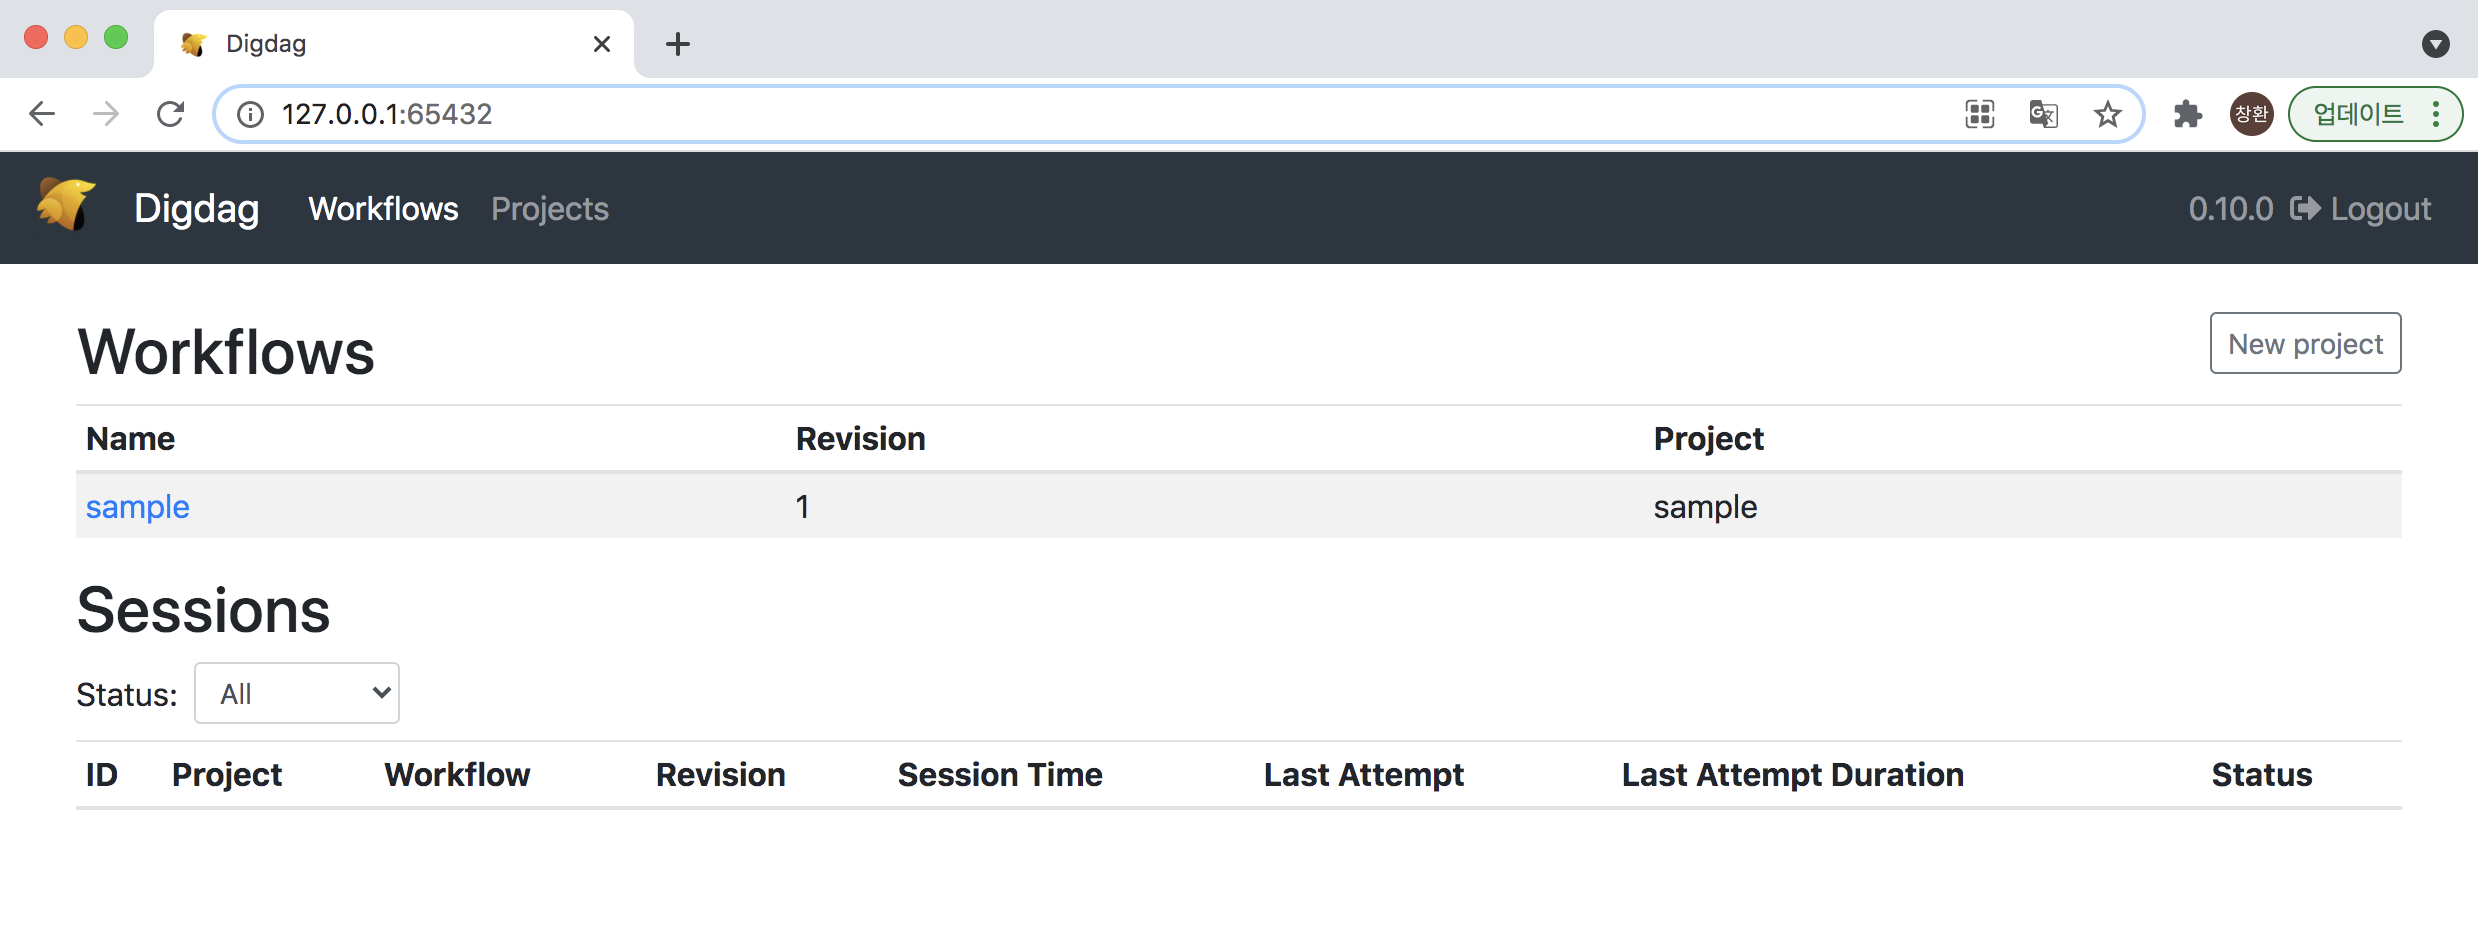
Task: Open the sample workflow link
Action: point(137,507)
